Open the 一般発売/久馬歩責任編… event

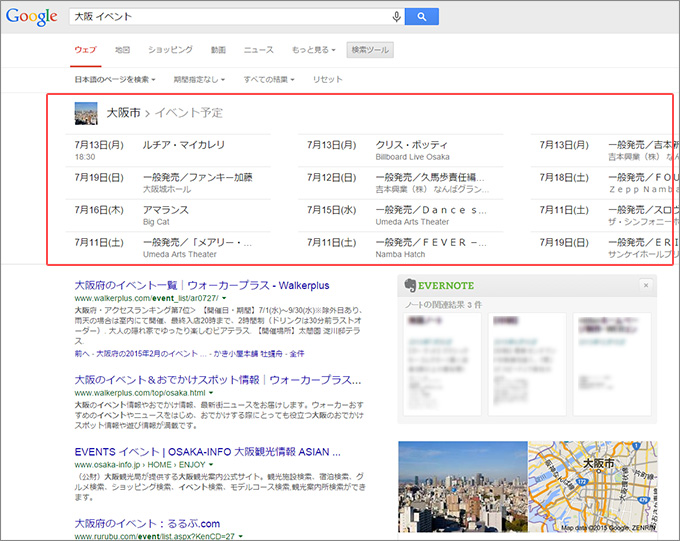[x=430, y=177]
